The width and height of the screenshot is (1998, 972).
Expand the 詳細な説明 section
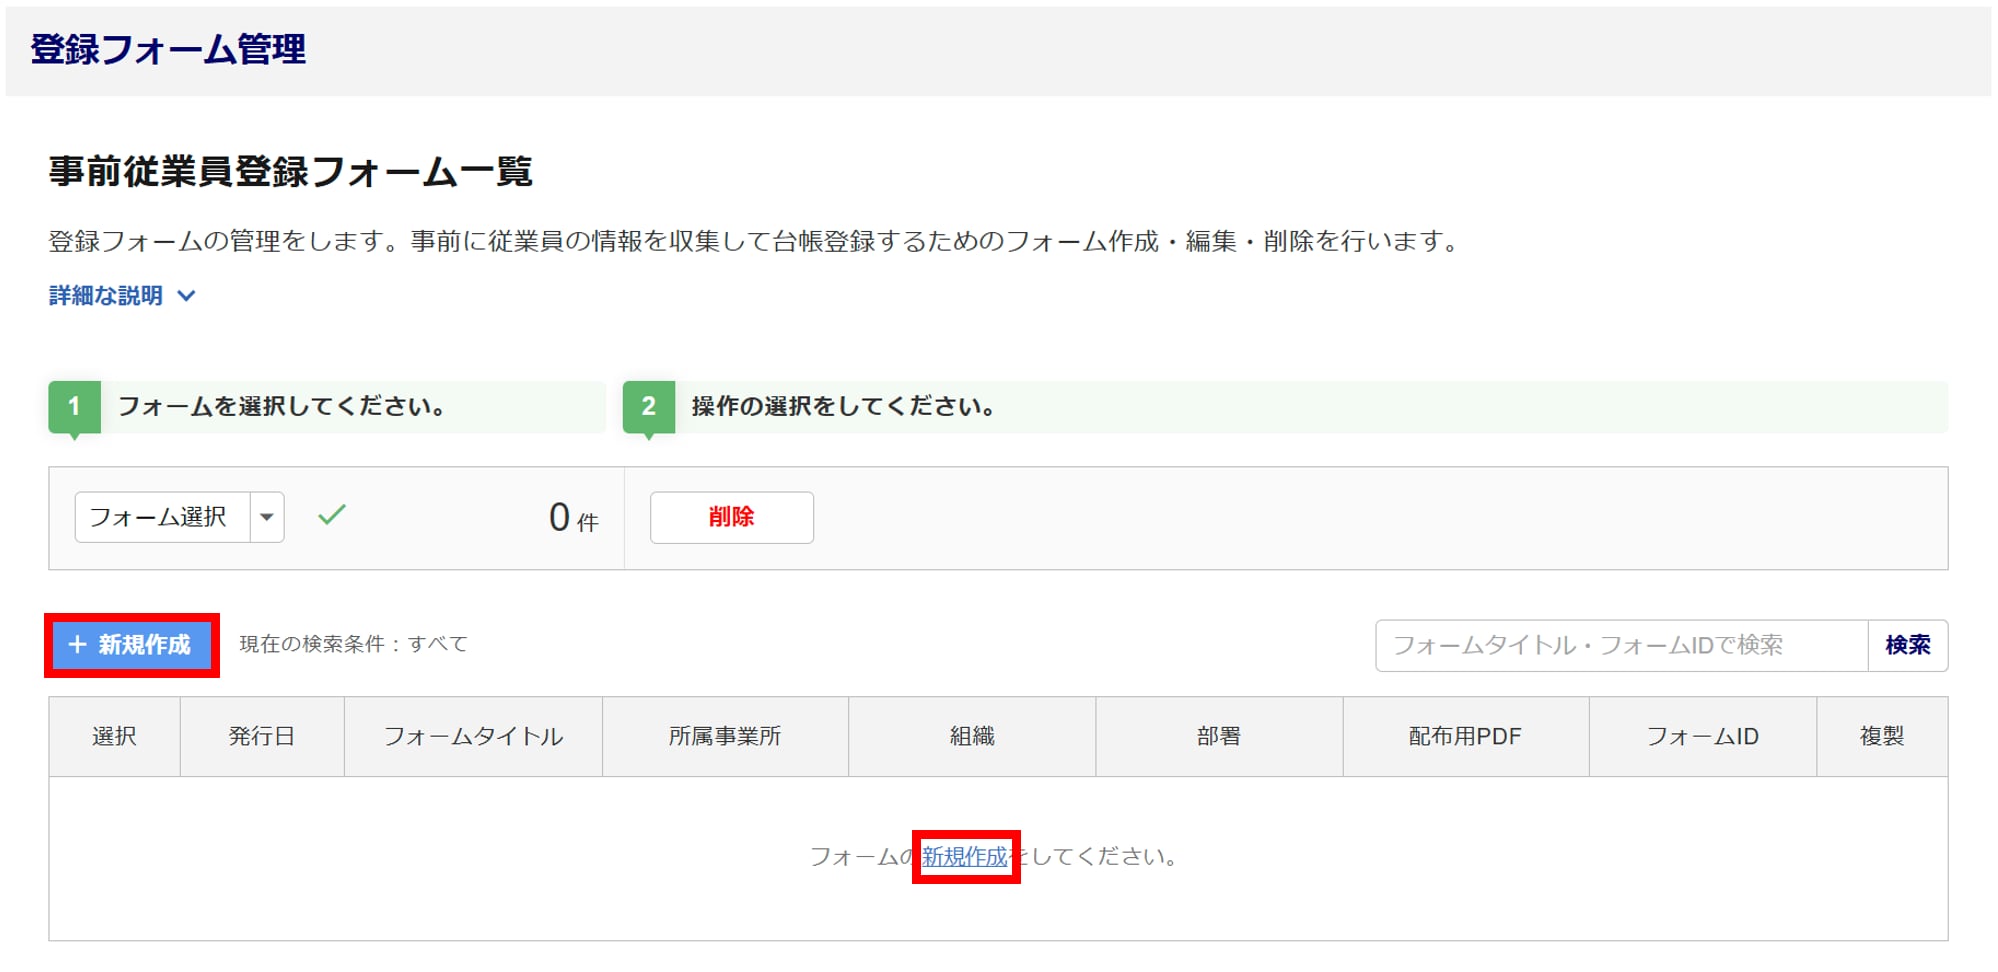[x=121, y=296]
